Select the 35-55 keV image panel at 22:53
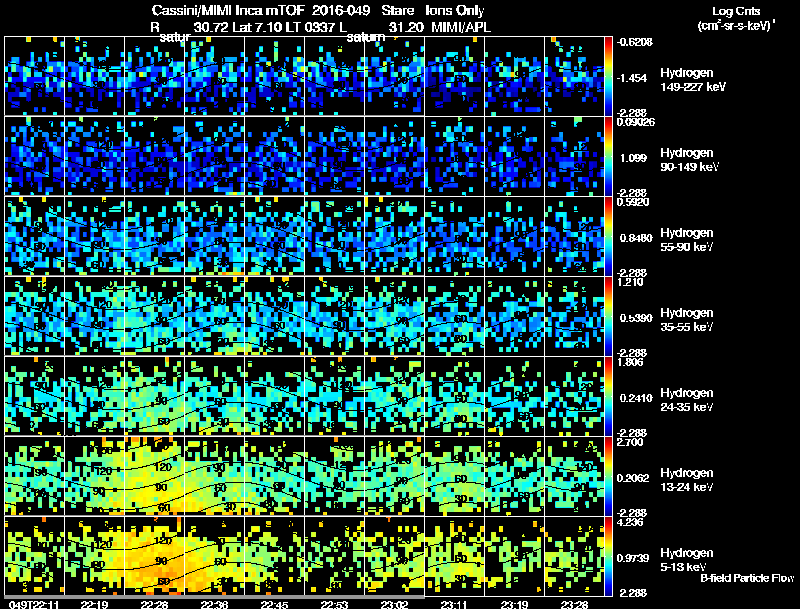This screenshot has height=609, width=800. 334,316
